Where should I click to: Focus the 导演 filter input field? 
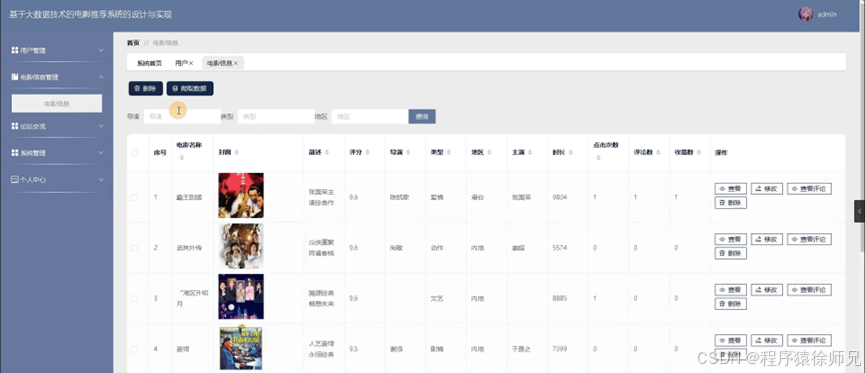pyautogui.click(x=182, y=116)
